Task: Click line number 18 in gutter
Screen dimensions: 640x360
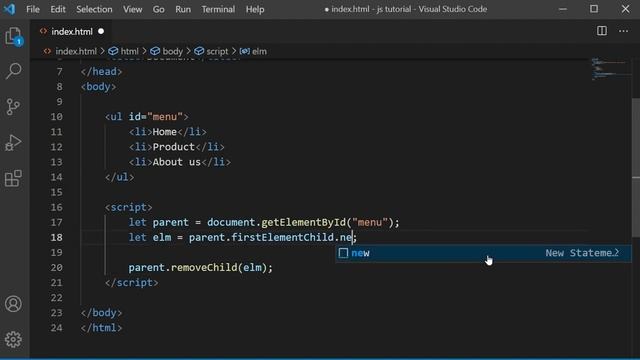Action: pos(57,238)
